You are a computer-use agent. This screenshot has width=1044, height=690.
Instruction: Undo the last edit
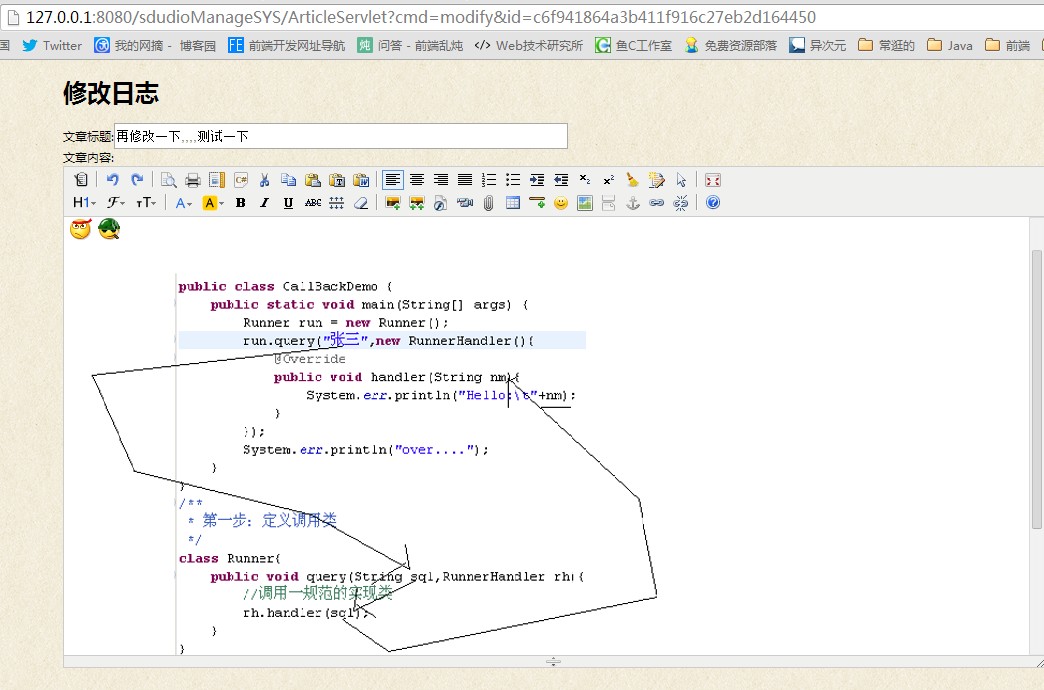click(113, 180)
